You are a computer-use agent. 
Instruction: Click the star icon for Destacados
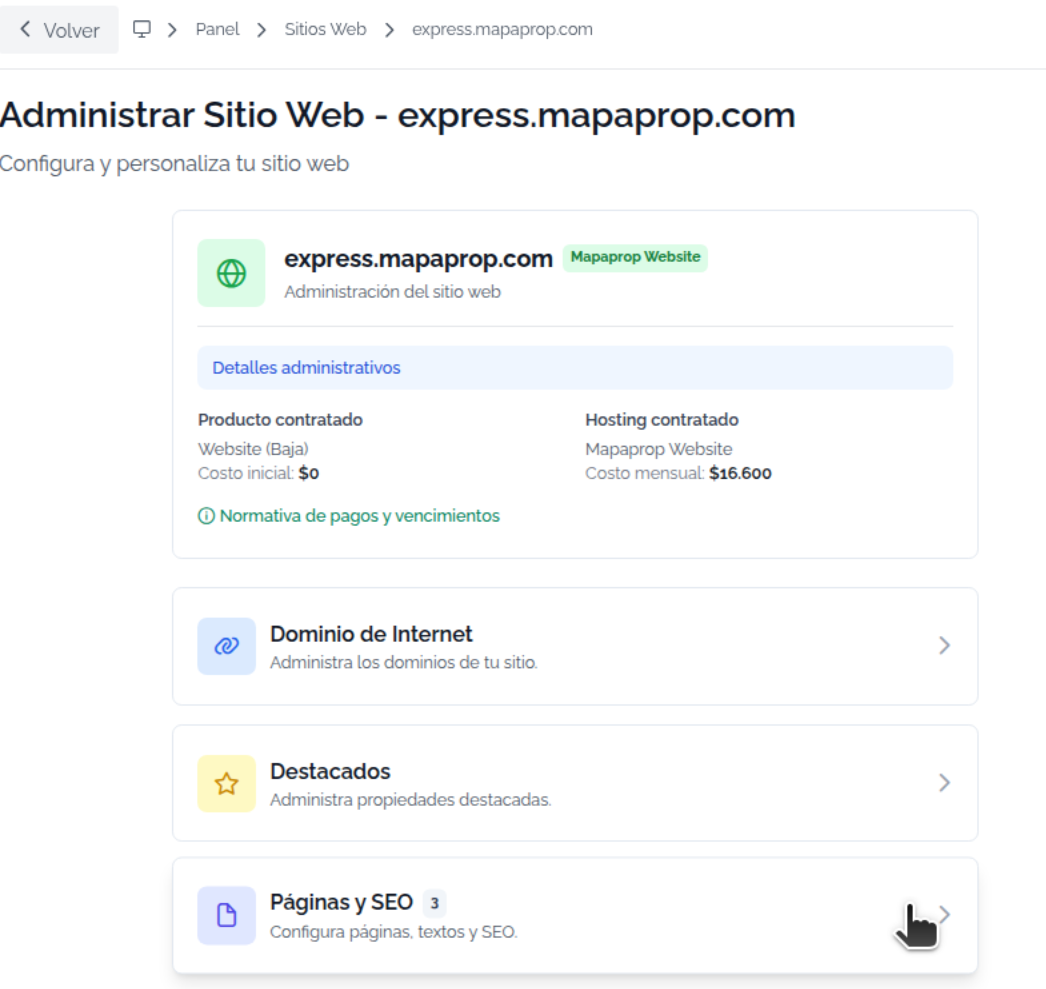[226, 784]
